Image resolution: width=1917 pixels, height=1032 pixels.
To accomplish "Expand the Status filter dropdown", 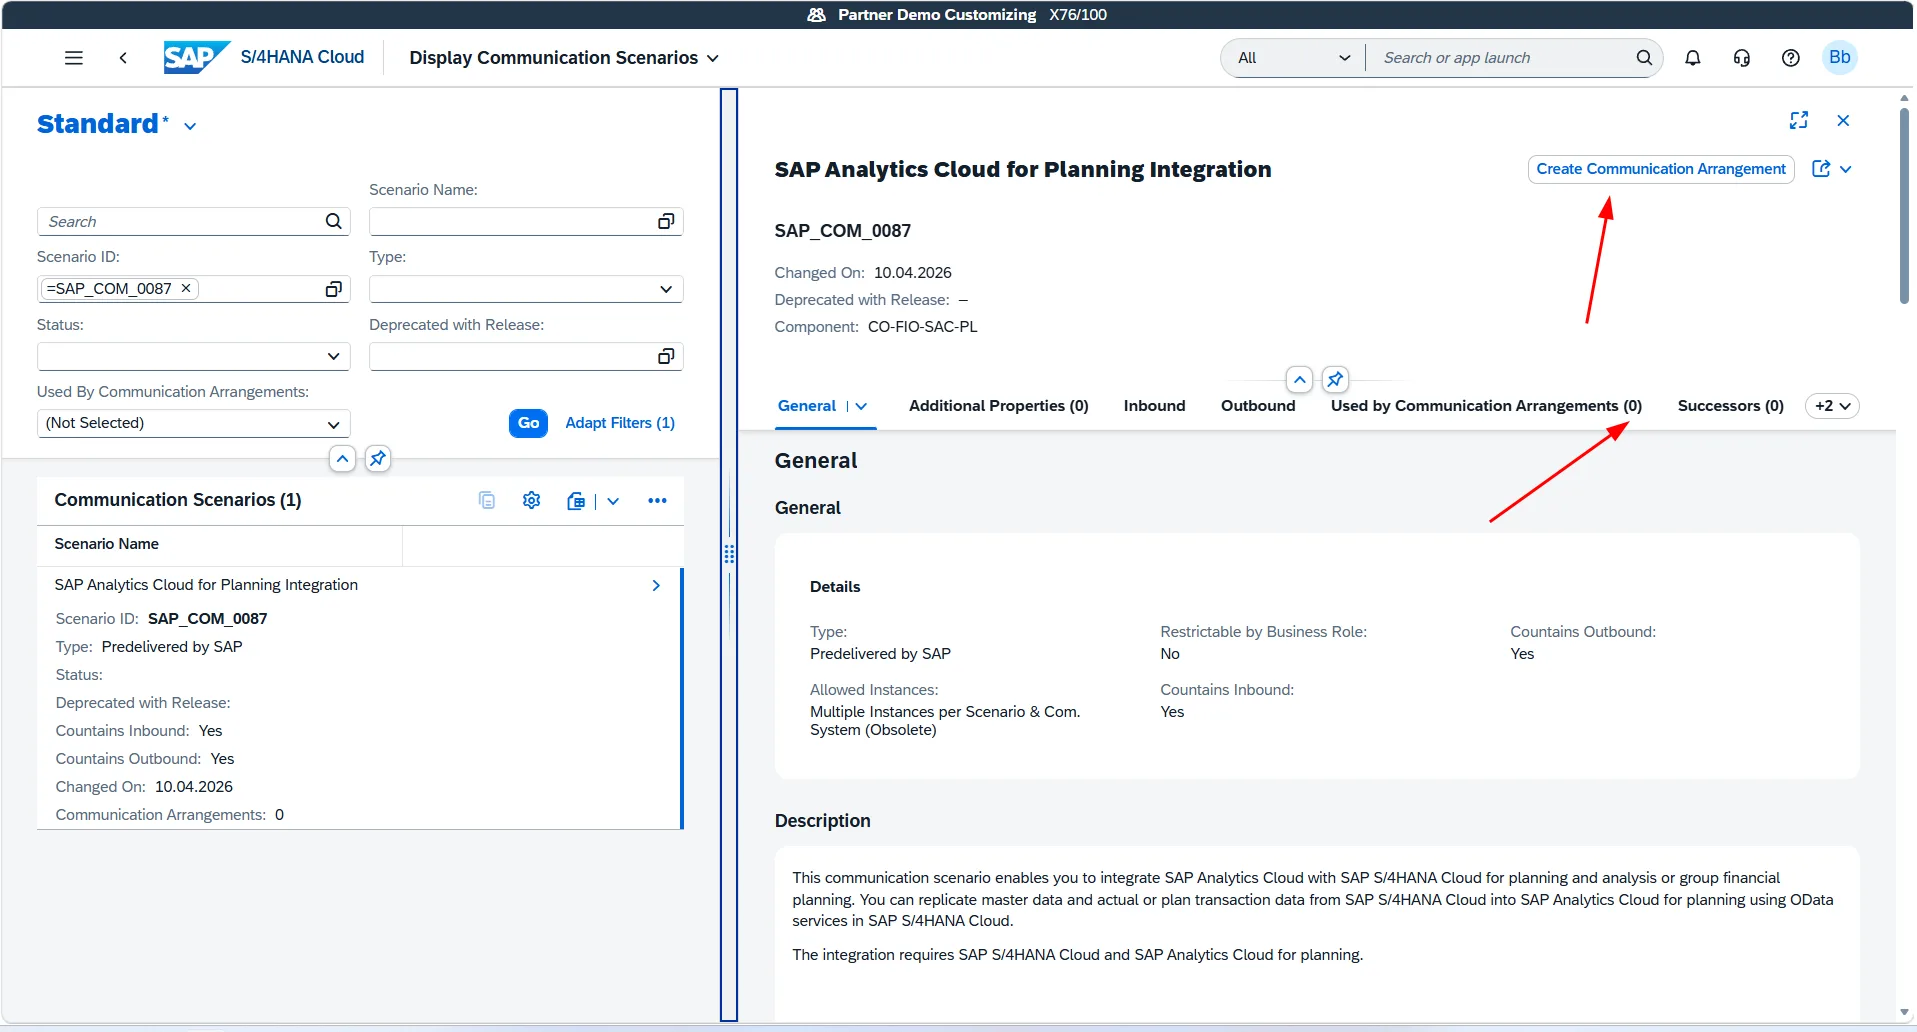I will [x=334, y=356].
